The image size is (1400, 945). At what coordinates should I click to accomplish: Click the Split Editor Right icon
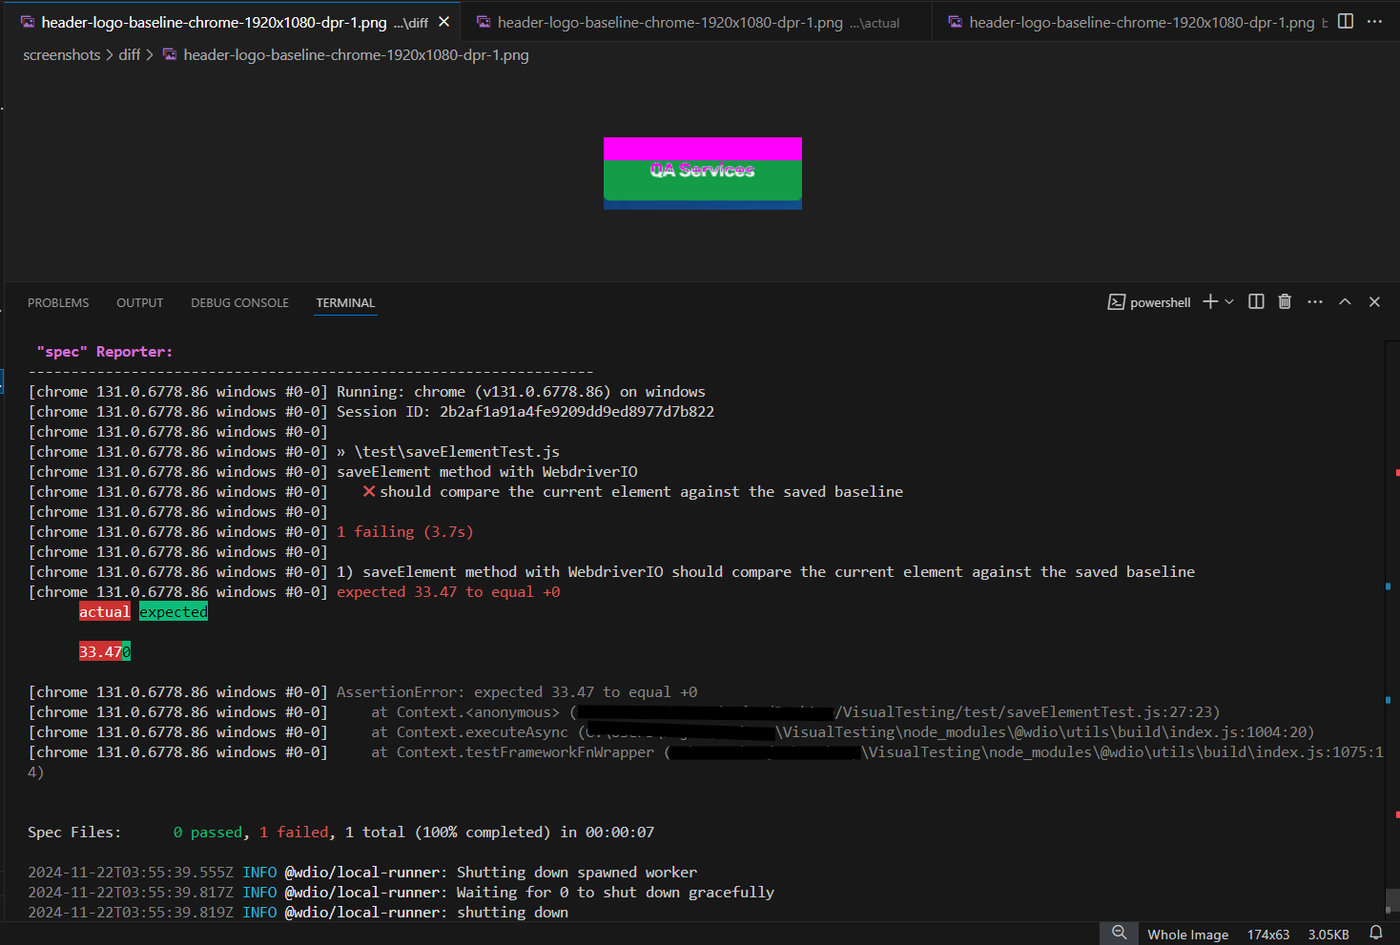tap(1345, 22)
